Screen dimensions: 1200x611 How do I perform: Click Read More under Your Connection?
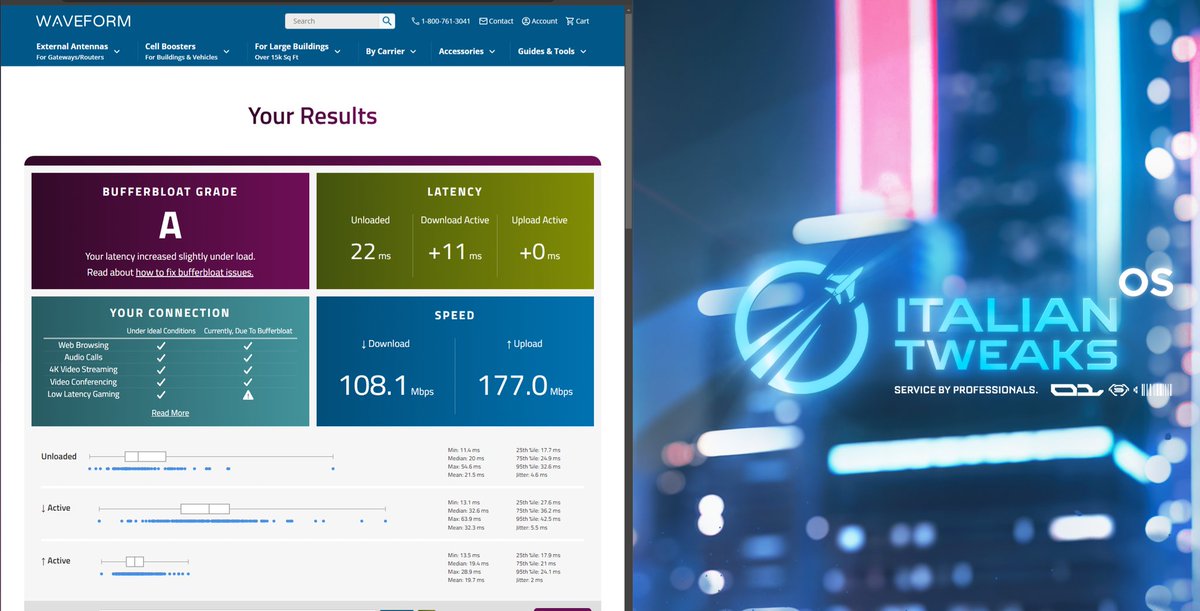pyautogui.click(x=170, y=413)
